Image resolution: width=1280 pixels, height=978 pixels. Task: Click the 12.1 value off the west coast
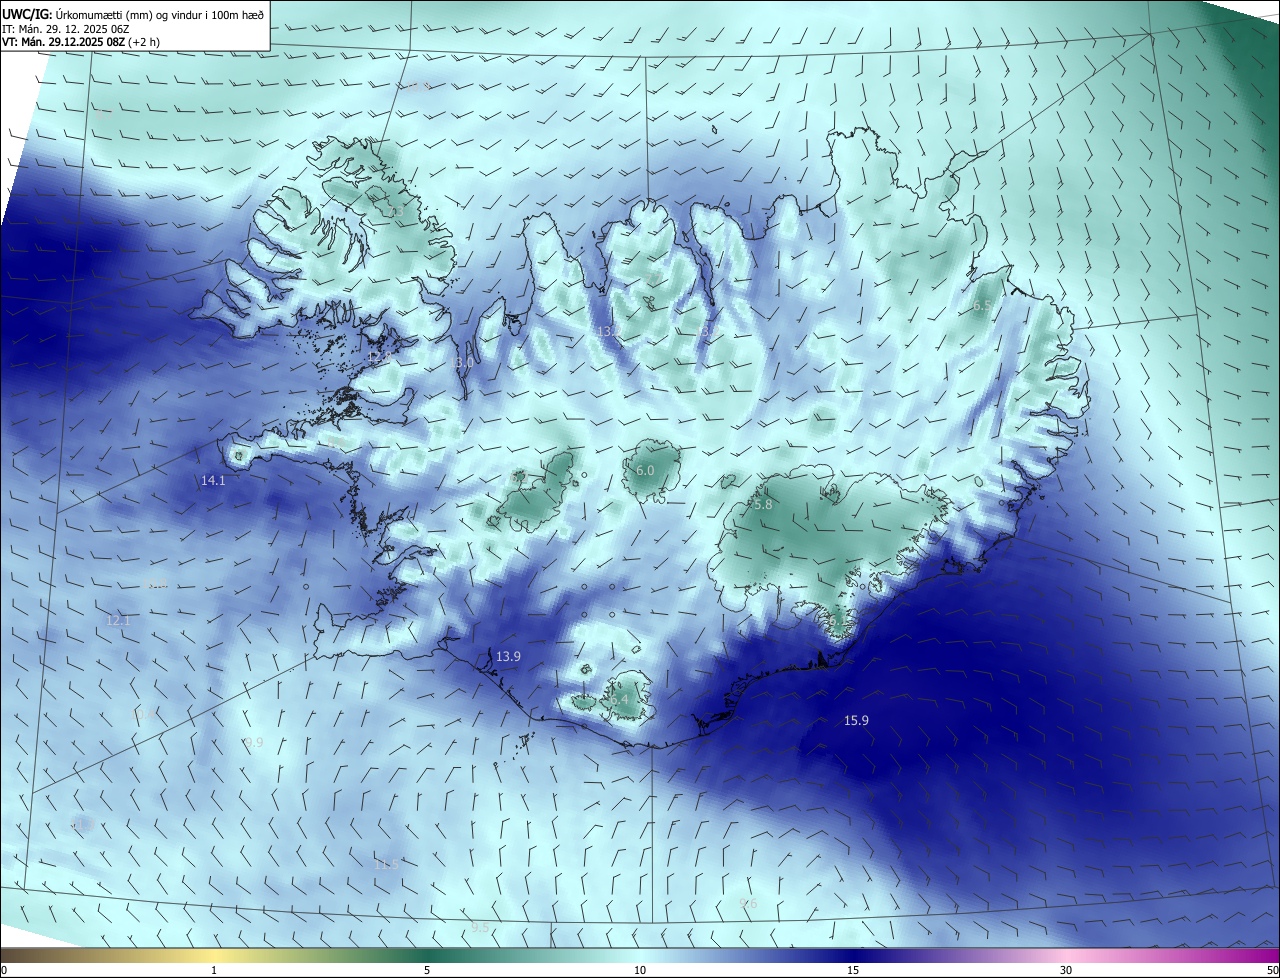[x=118, y=620]
